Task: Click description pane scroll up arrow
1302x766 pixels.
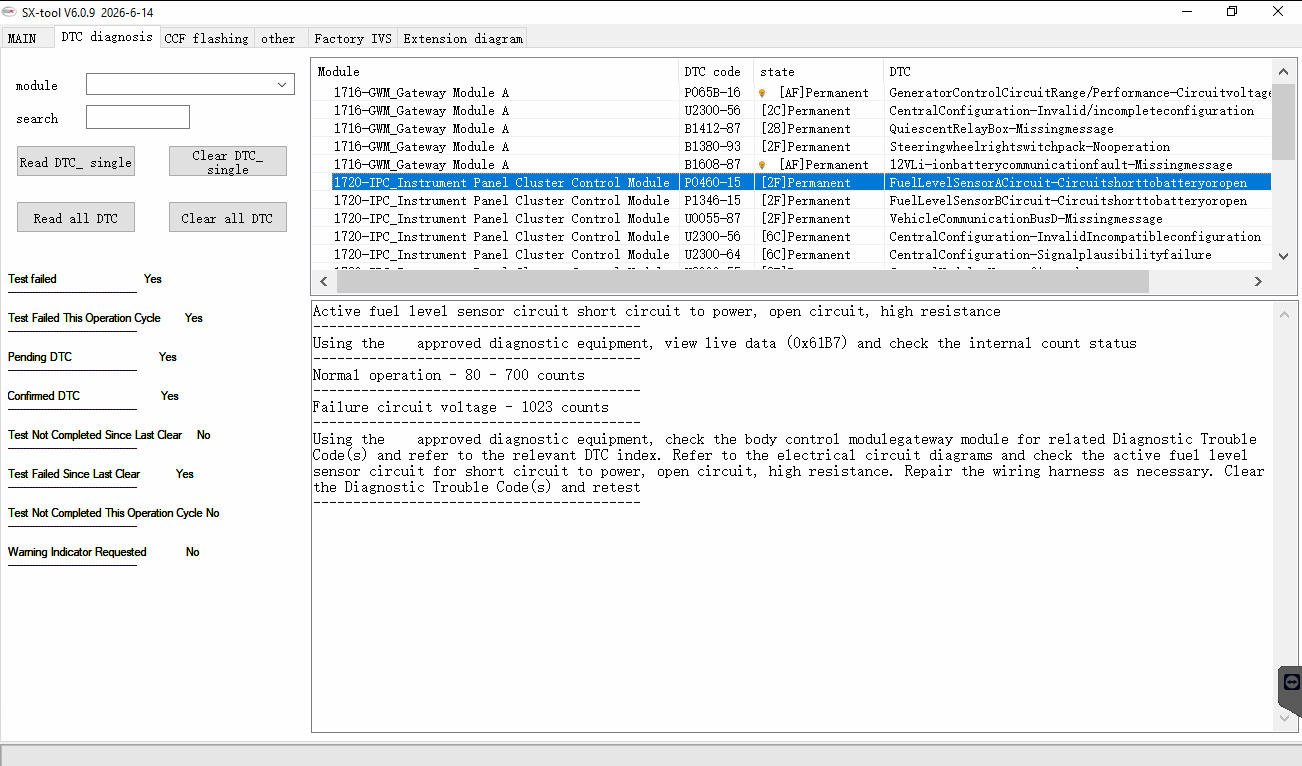Action: (x=1284, y=314)
